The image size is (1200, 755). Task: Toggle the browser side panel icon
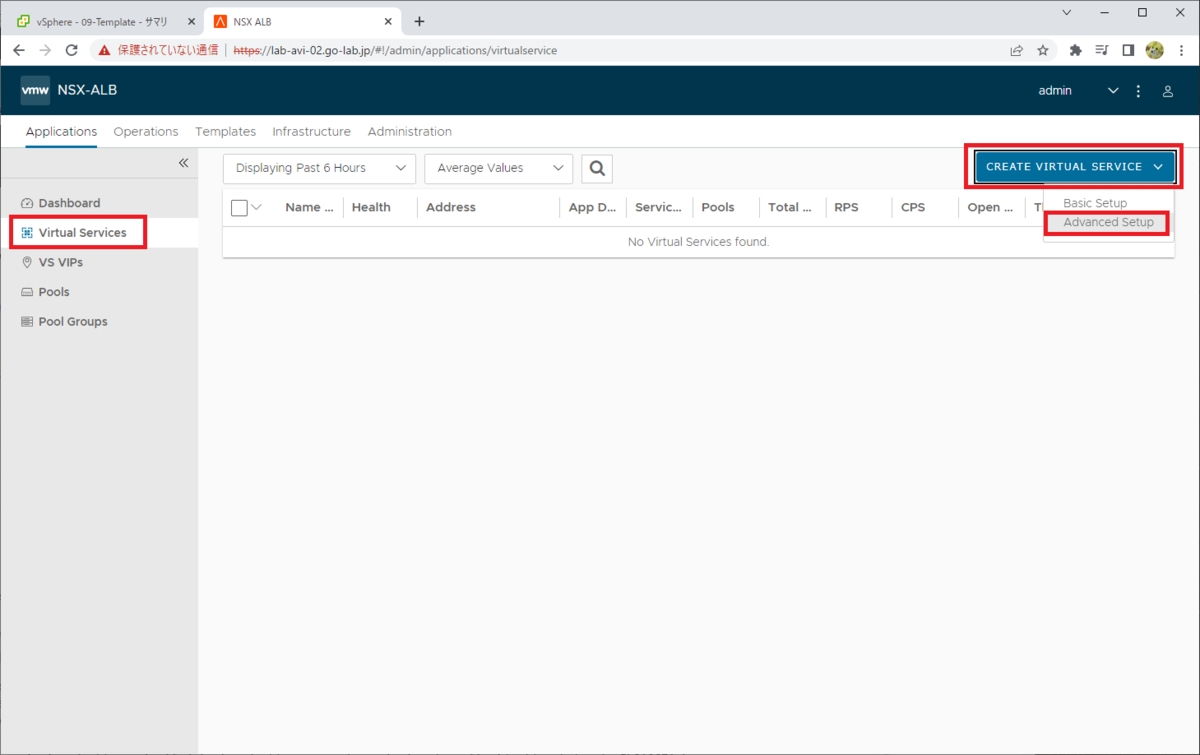pos(1128,50)
